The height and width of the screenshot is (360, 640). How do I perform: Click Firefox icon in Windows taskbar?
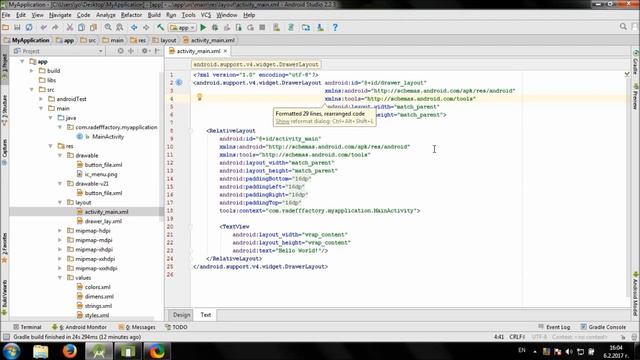tap(70, 351)
